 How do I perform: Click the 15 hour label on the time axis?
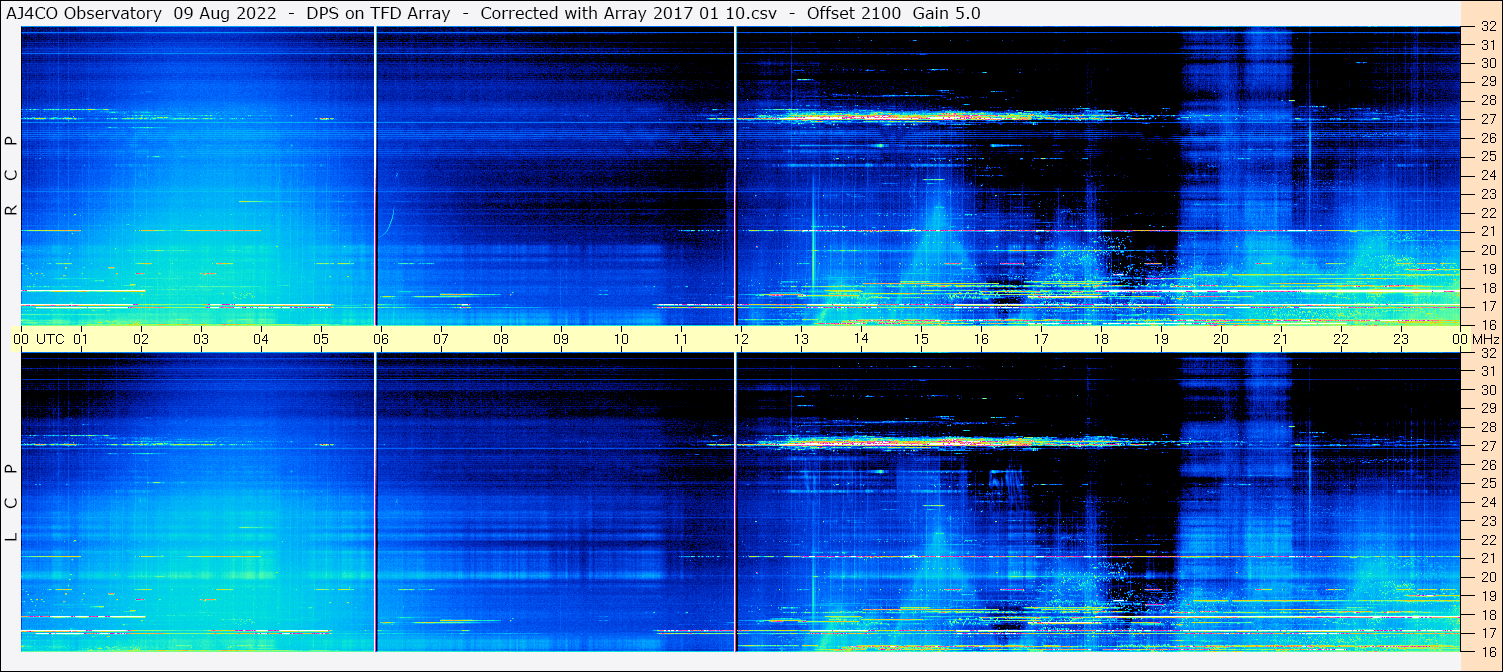(921, 339)
